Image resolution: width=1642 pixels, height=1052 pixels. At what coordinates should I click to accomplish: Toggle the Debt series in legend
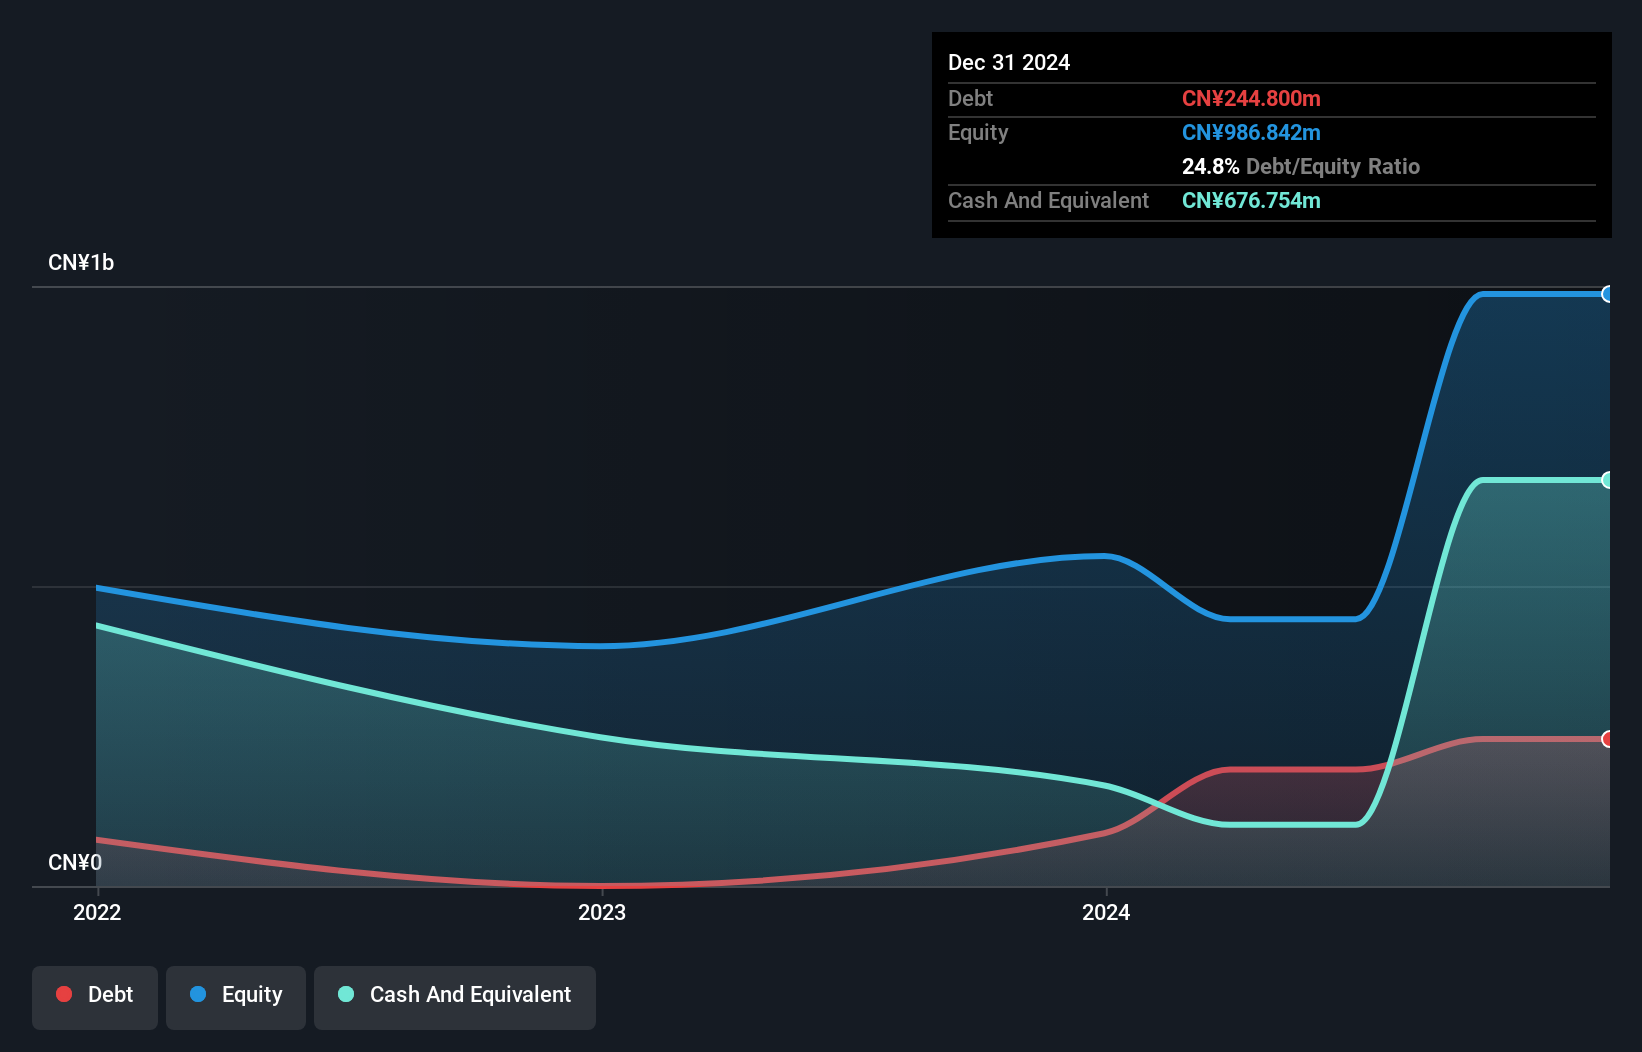pyautogui.click(x=95, y=997)
